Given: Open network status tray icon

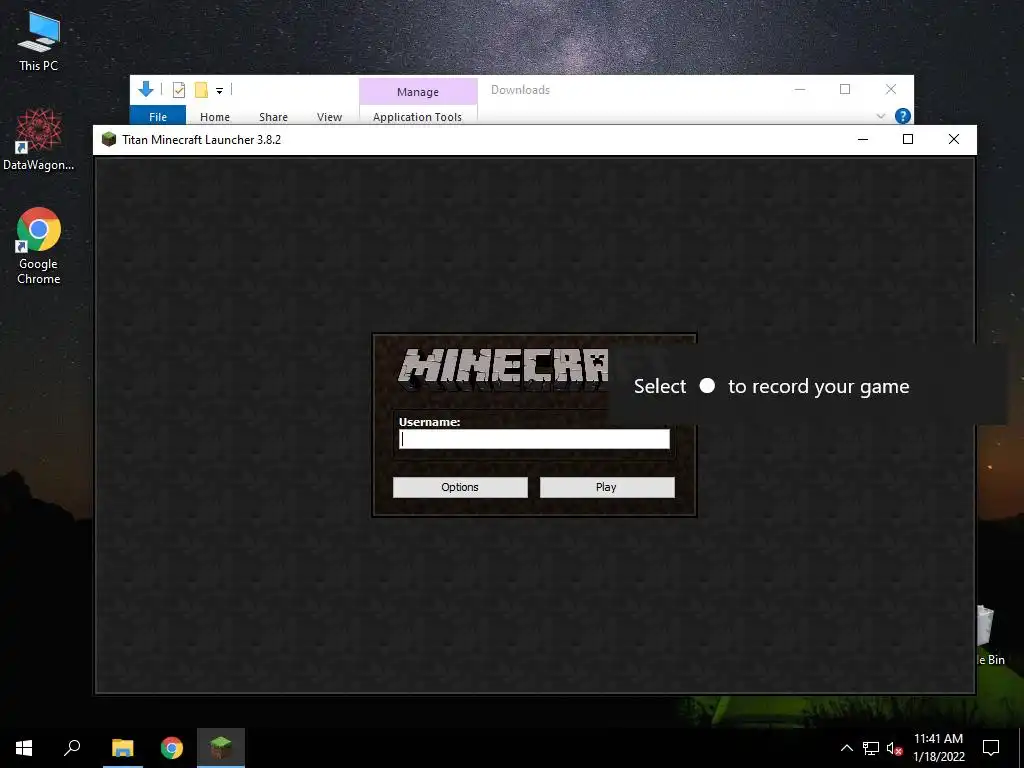Looking at the screenshot, I should (871, 748).
